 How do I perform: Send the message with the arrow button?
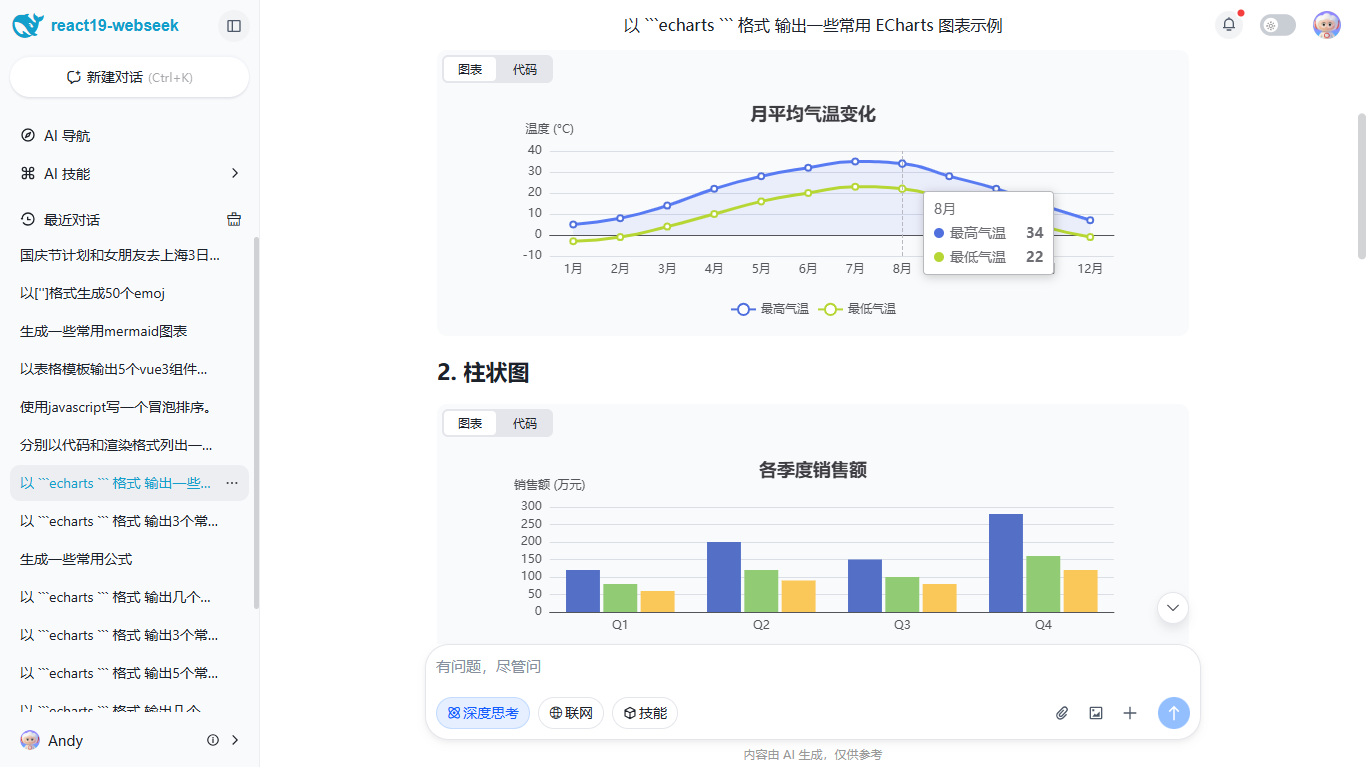1174,713
